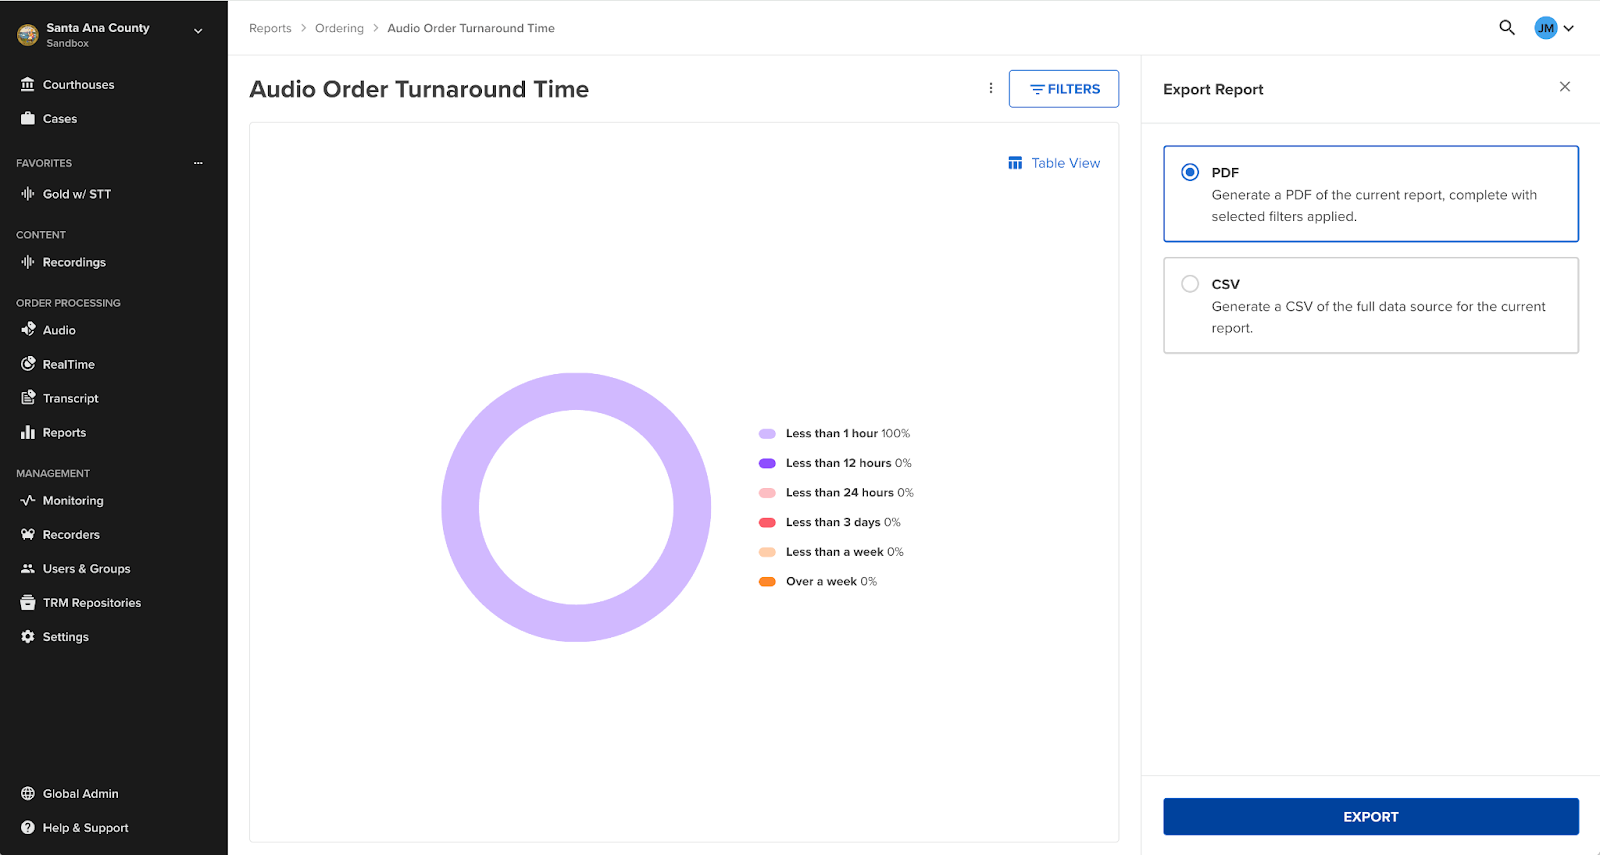Click the TRM Repositories archive icon
1600x855 pixels.
[28, 602]
